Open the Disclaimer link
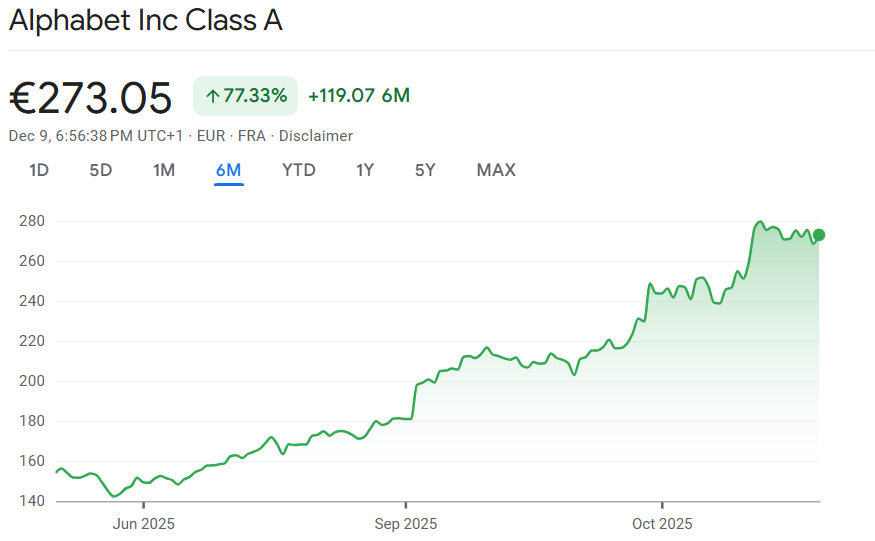 pos(316,136)
